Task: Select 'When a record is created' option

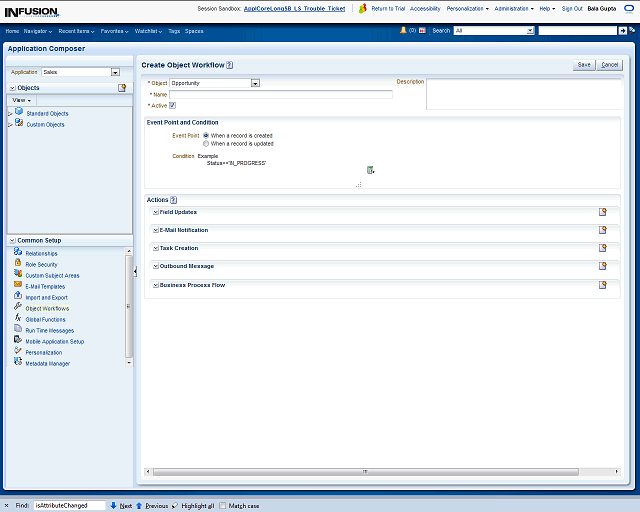Action: point(206,135)
